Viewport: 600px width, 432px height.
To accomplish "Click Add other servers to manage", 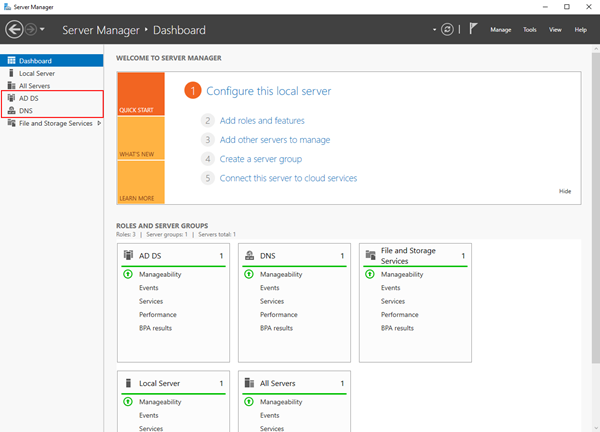I will pyautogui.click(x=275, y=140).
